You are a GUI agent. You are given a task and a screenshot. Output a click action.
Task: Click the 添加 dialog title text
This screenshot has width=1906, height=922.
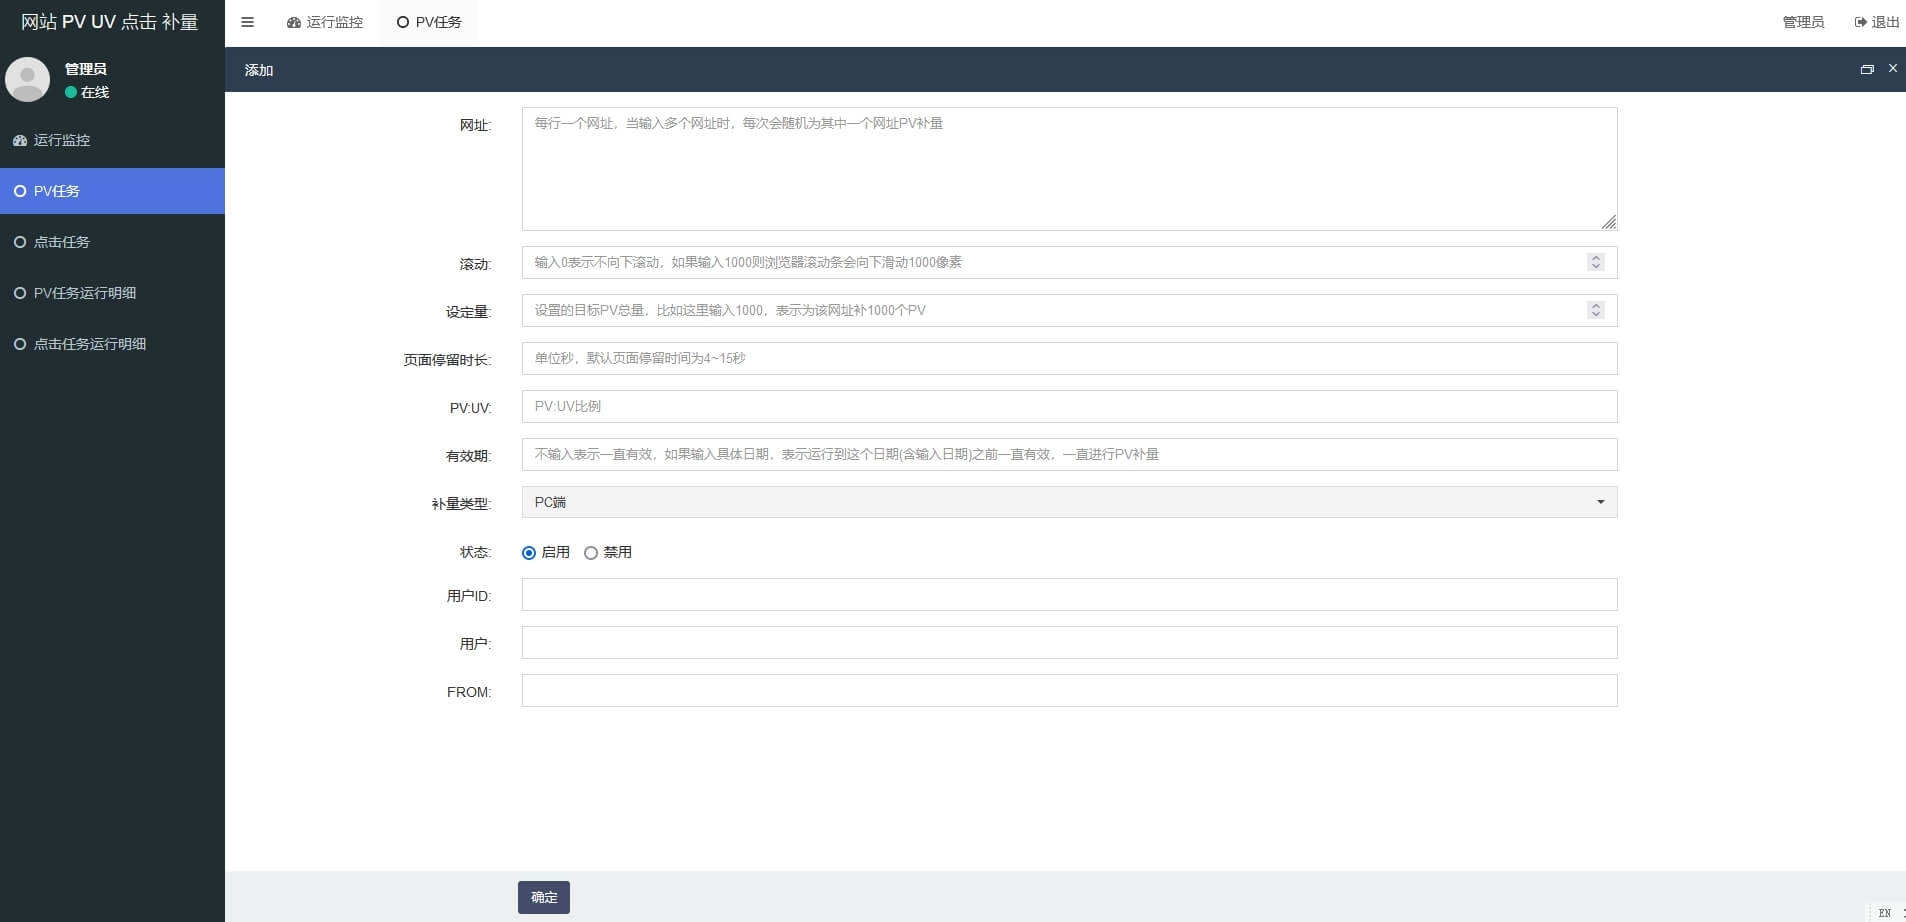click(259, 70)
